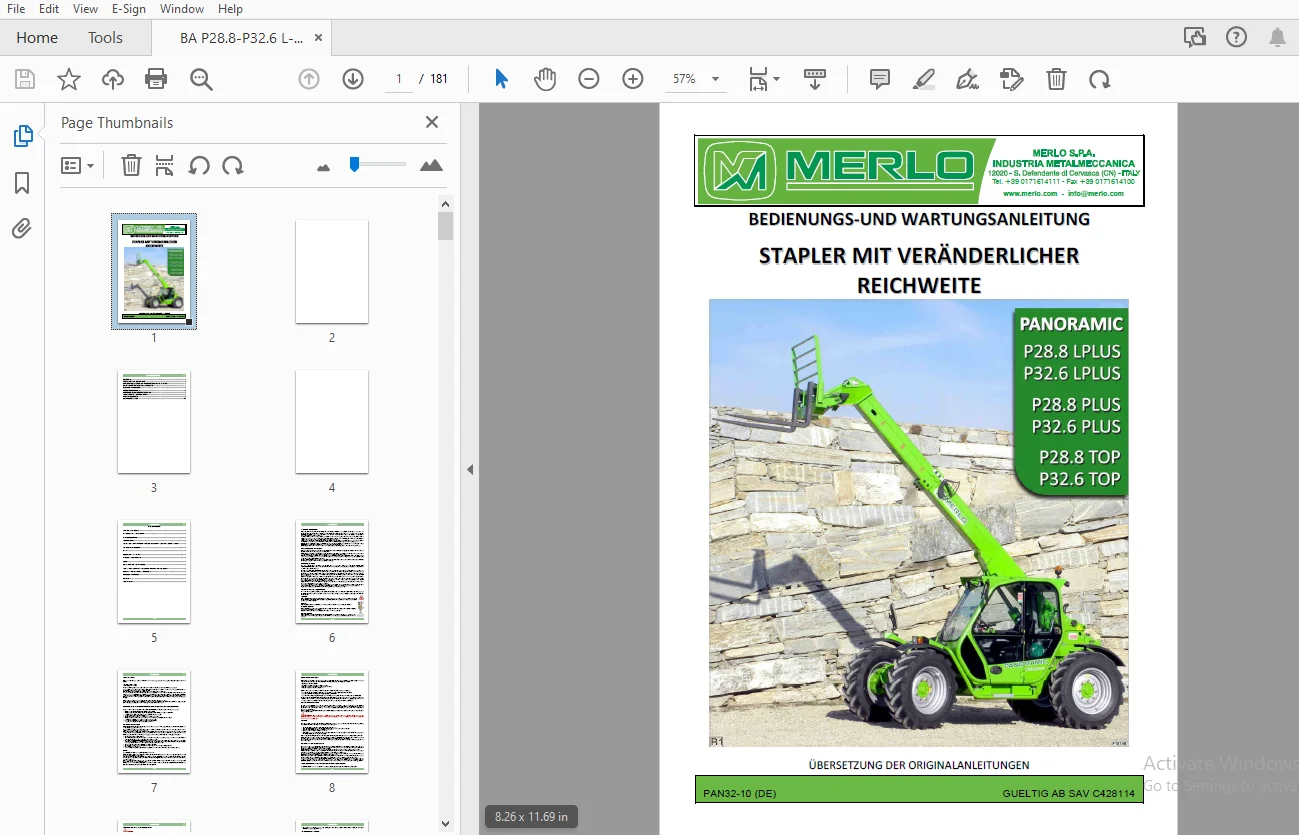This screenshot has width=1299, height=835.
Task: Enlarge thumbnail size with the large mountain icon
Action: click(x=431, y=165)
